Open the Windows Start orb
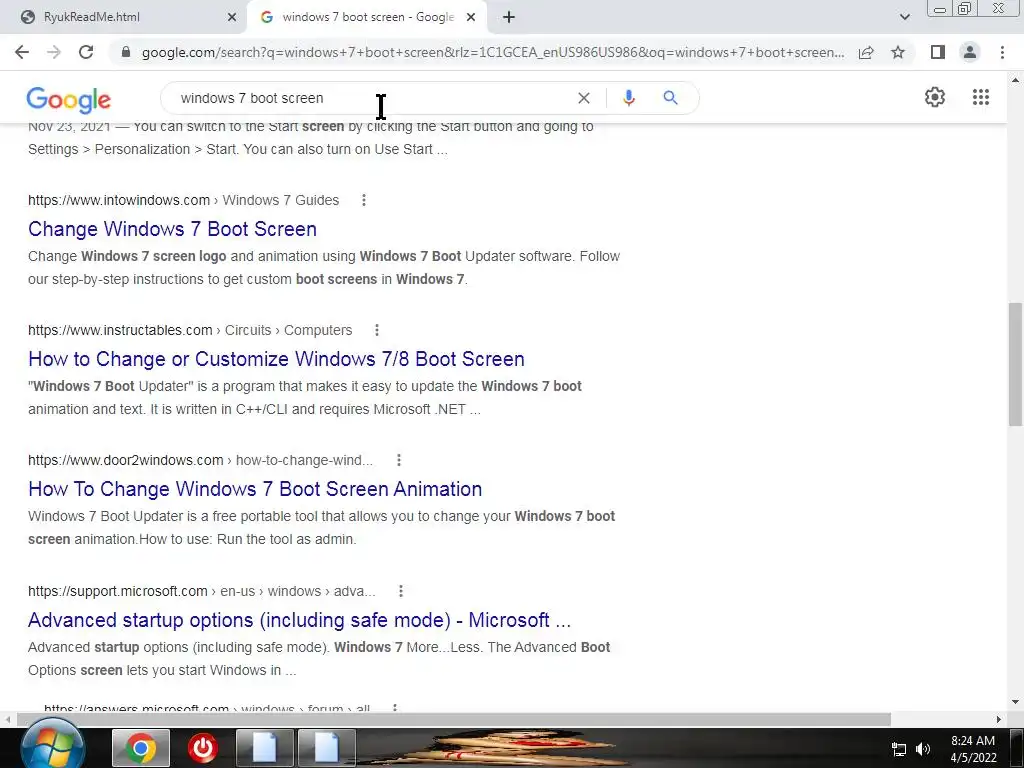Screen dimensions: 1024x768 click(x=52, y=746)
